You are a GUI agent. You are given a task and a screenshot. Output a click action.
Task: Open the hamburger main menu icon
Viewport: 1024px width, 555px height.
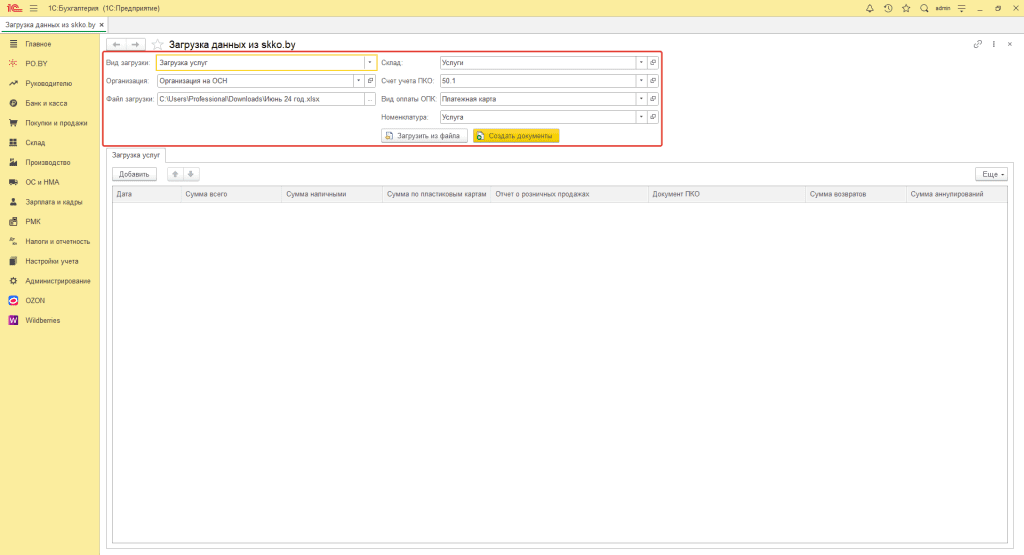tap(34, 8)
